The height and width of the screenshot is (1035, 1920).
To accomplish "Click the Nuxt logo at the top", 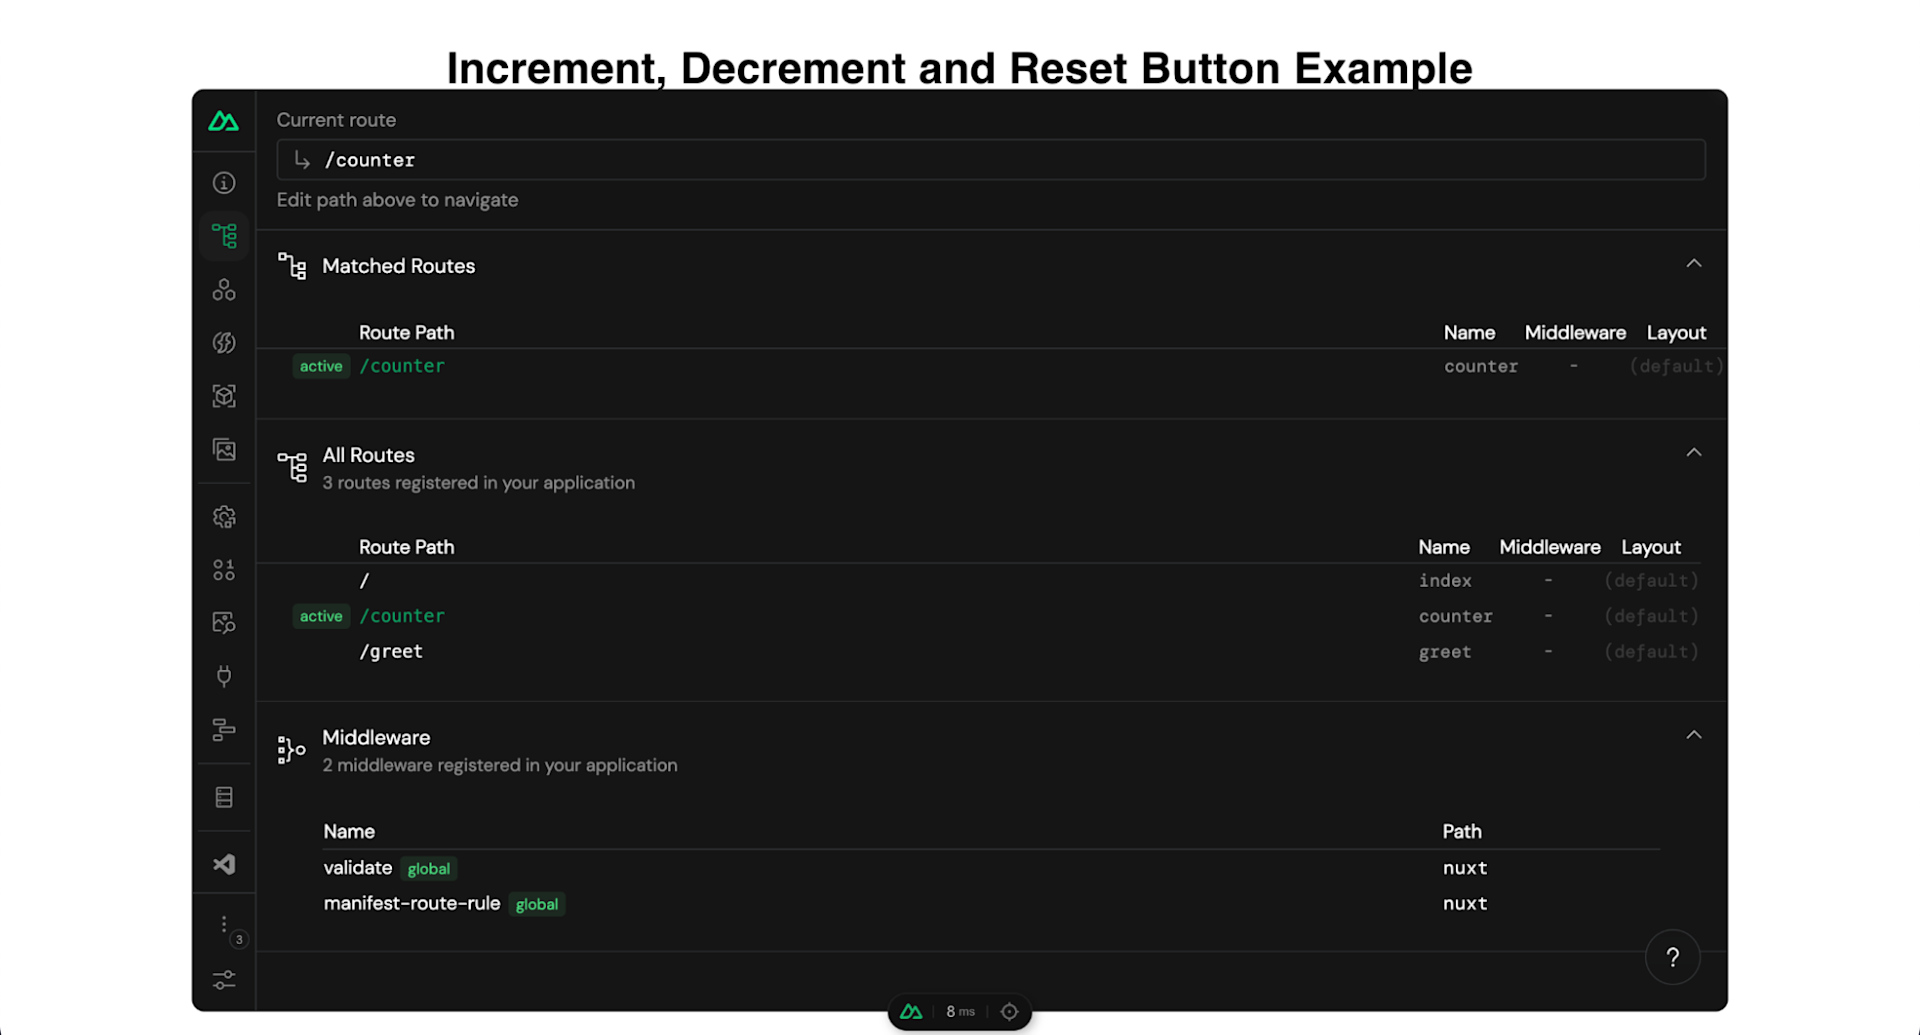I will 223,121.
